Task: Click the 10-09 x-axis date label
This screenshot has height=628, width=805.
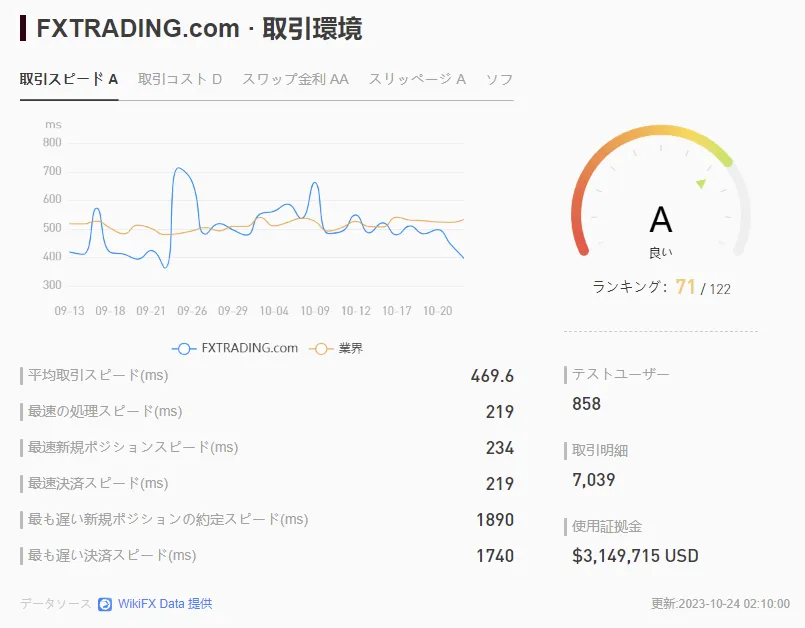Action: click(315, 311)
